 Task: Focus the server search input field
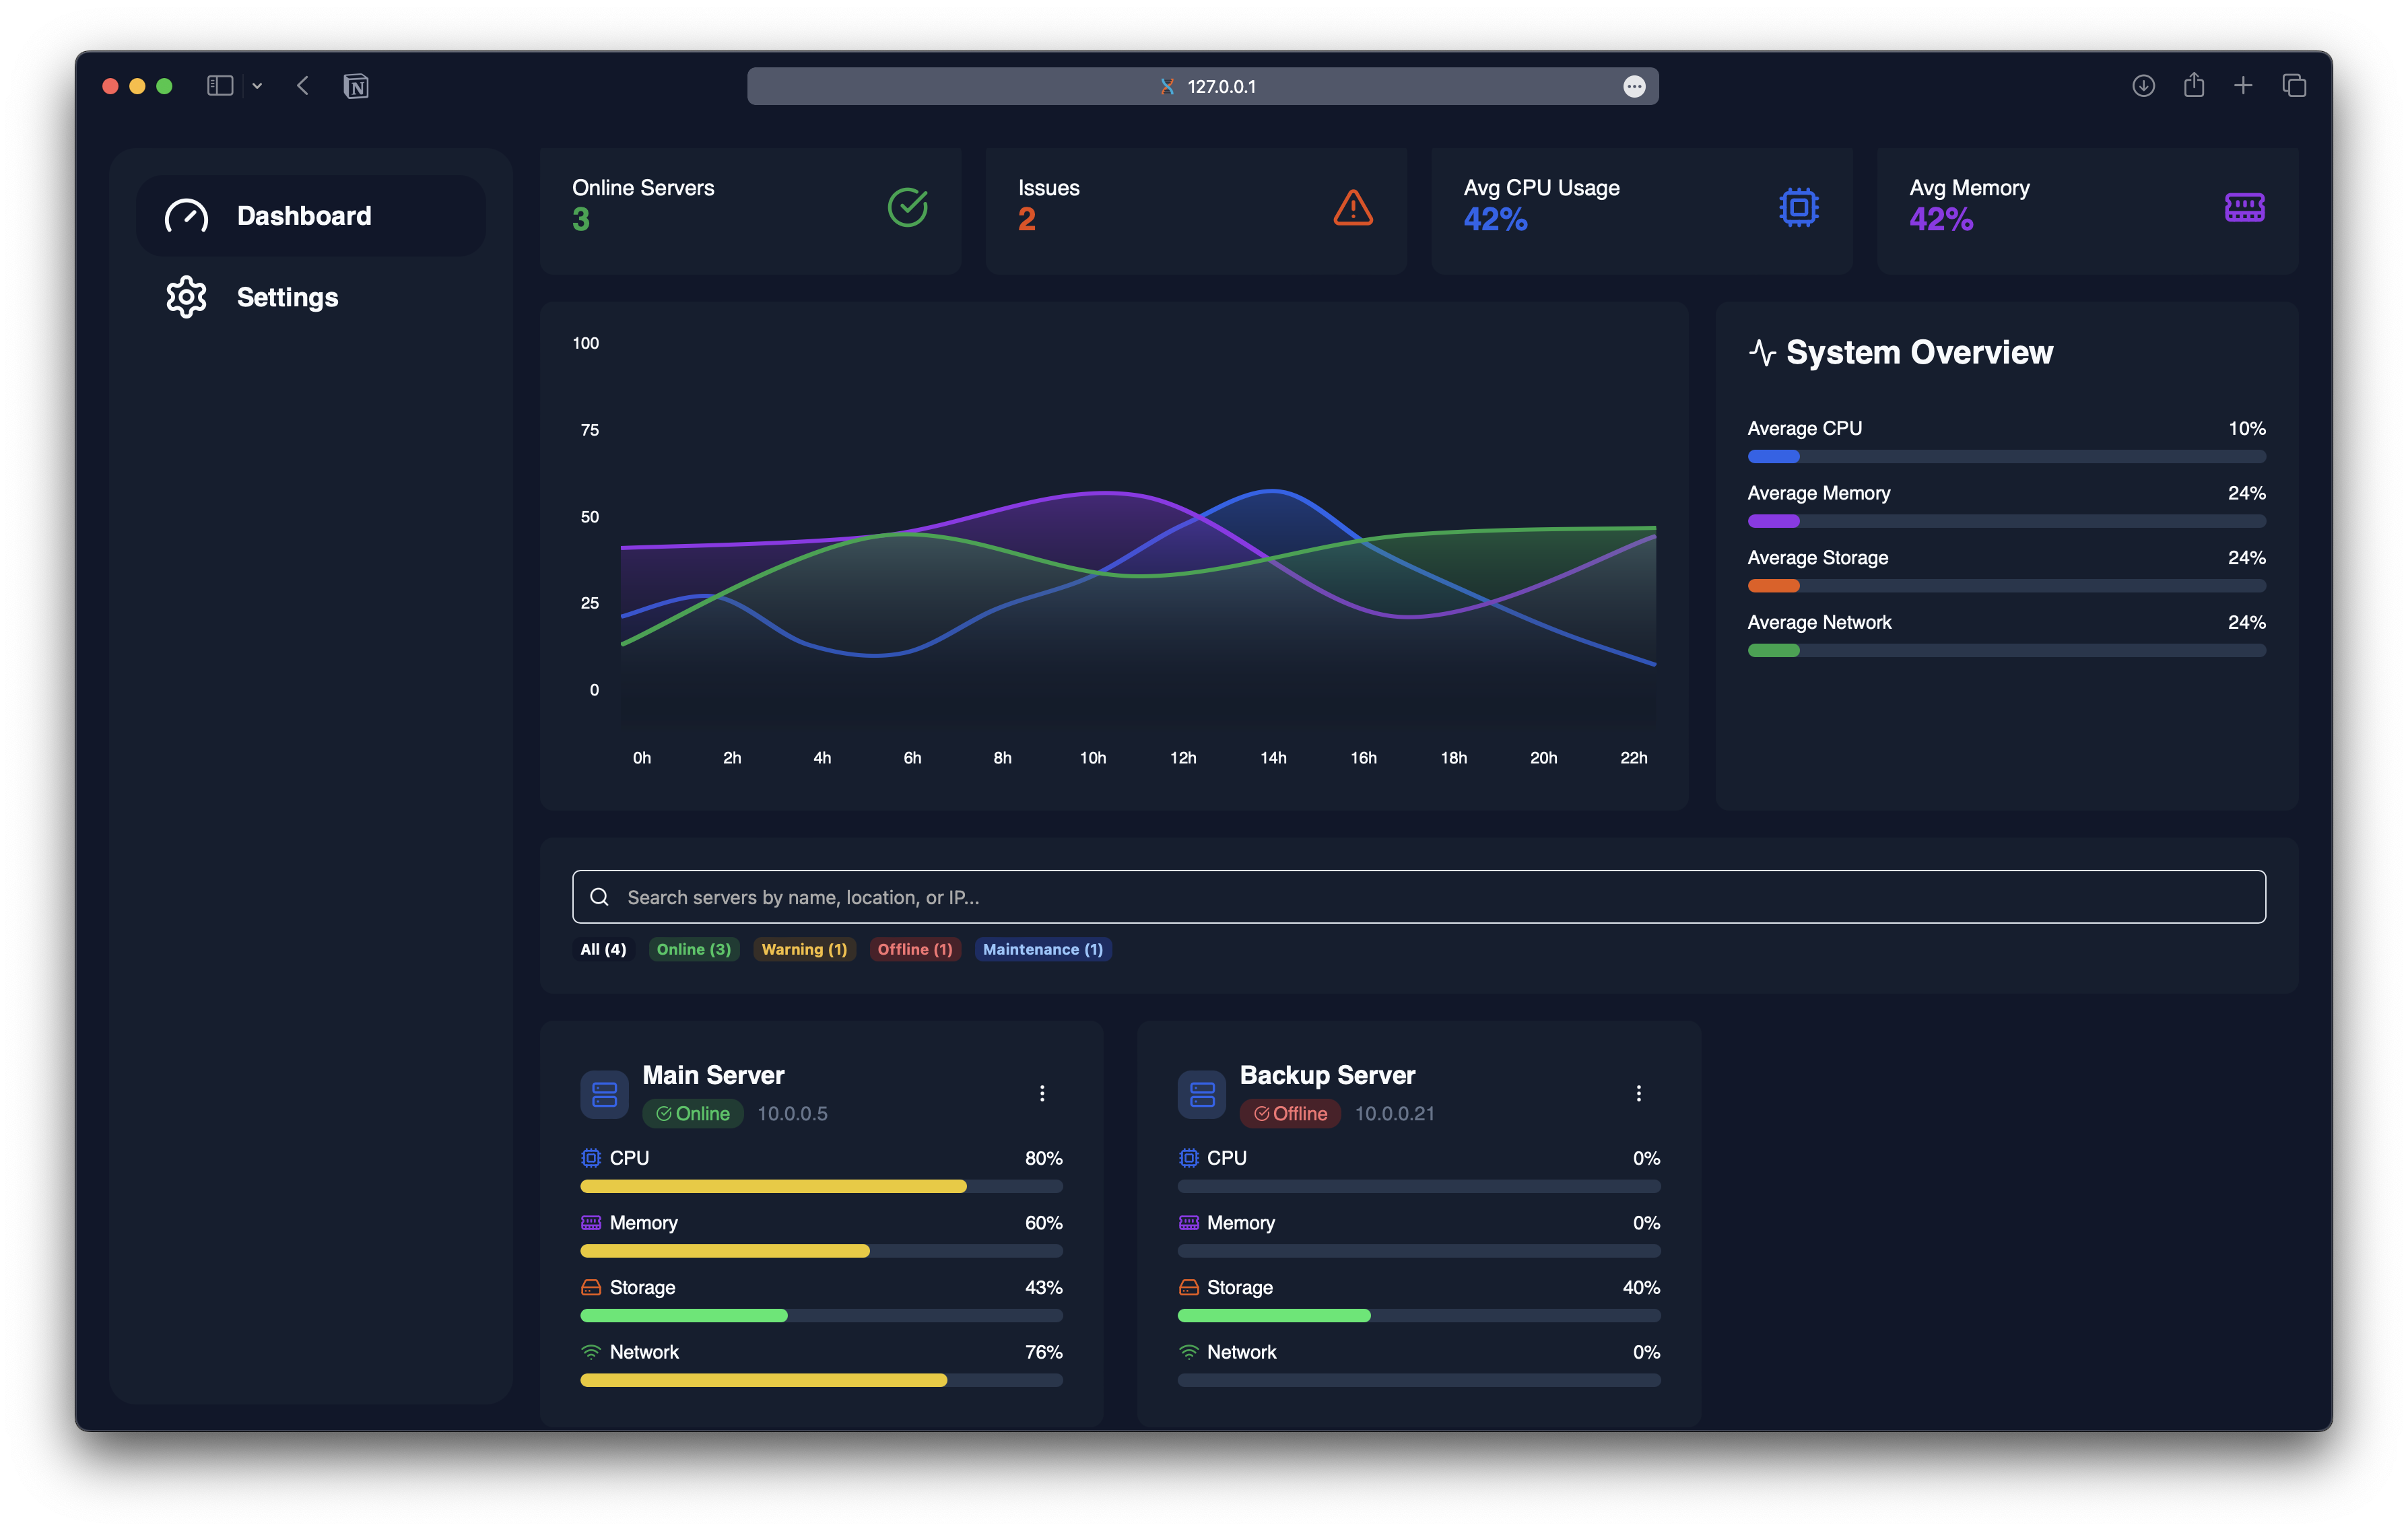pyautogui.click(x=1418, y=896)
